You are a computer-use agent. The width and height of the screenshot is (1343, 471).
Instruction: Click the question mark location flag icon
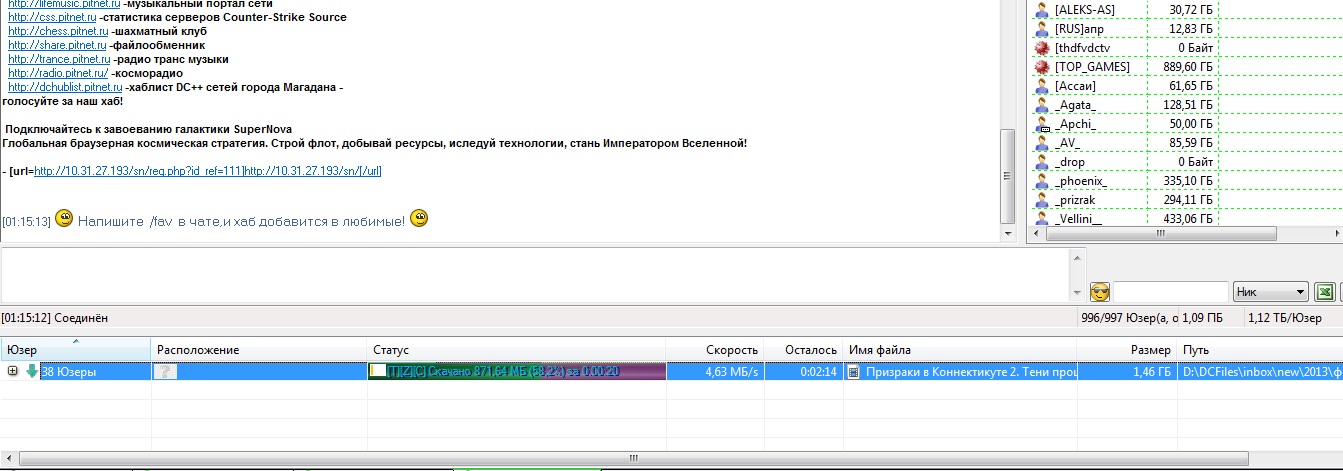(x=164, y=371)
